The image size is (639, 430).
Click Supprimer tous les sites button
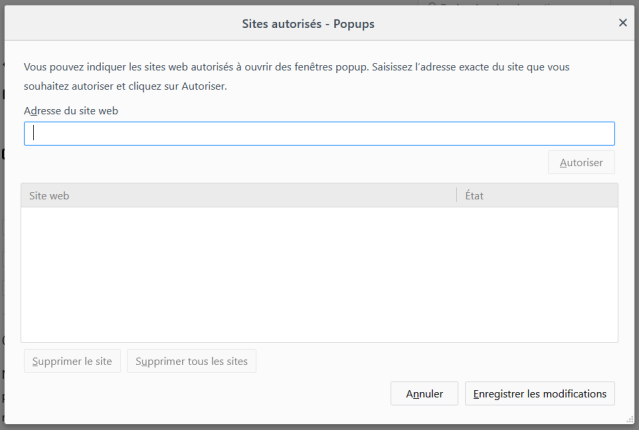point(192,361)
